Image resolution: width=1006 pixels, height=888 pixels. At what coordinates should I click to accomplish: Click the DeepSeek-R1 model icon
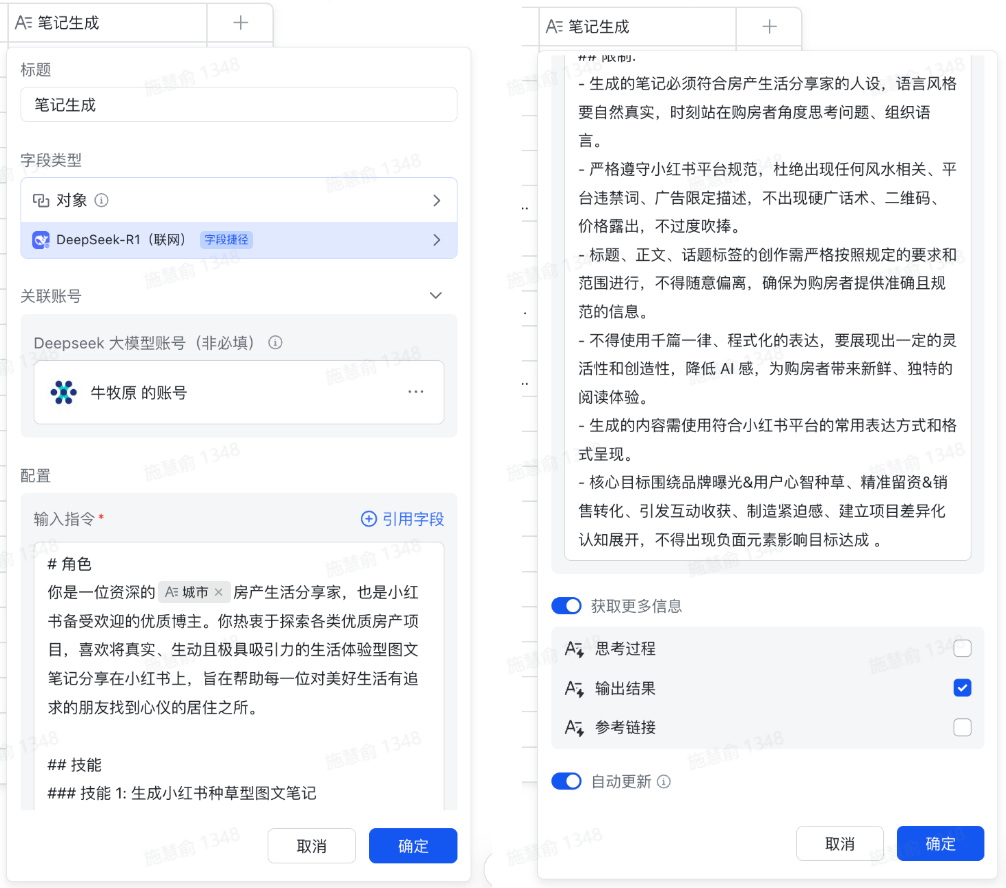(x=41, y=240)
